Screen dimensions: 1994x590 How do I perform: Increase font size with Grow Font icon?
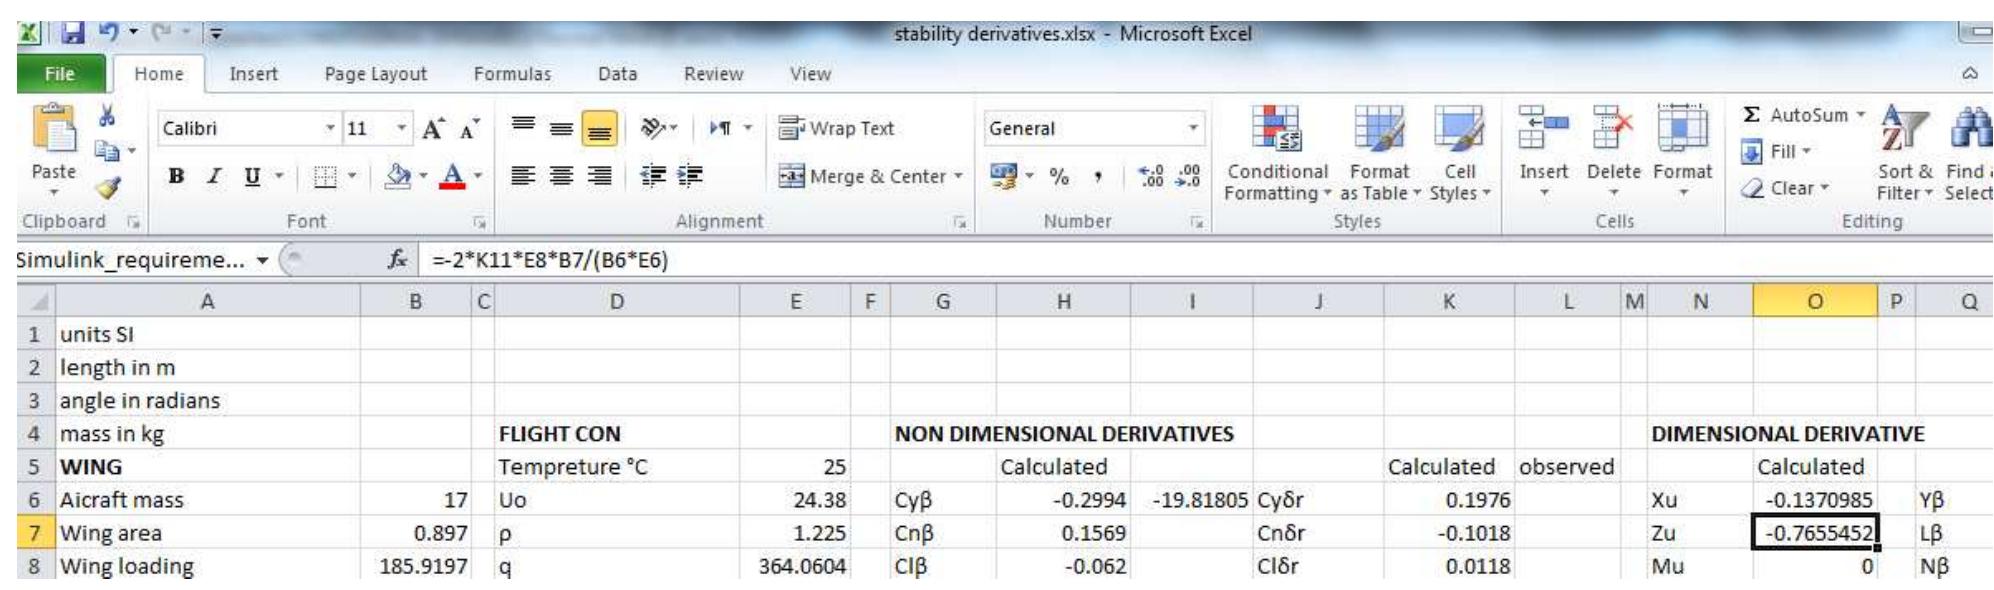pos(433,129)
